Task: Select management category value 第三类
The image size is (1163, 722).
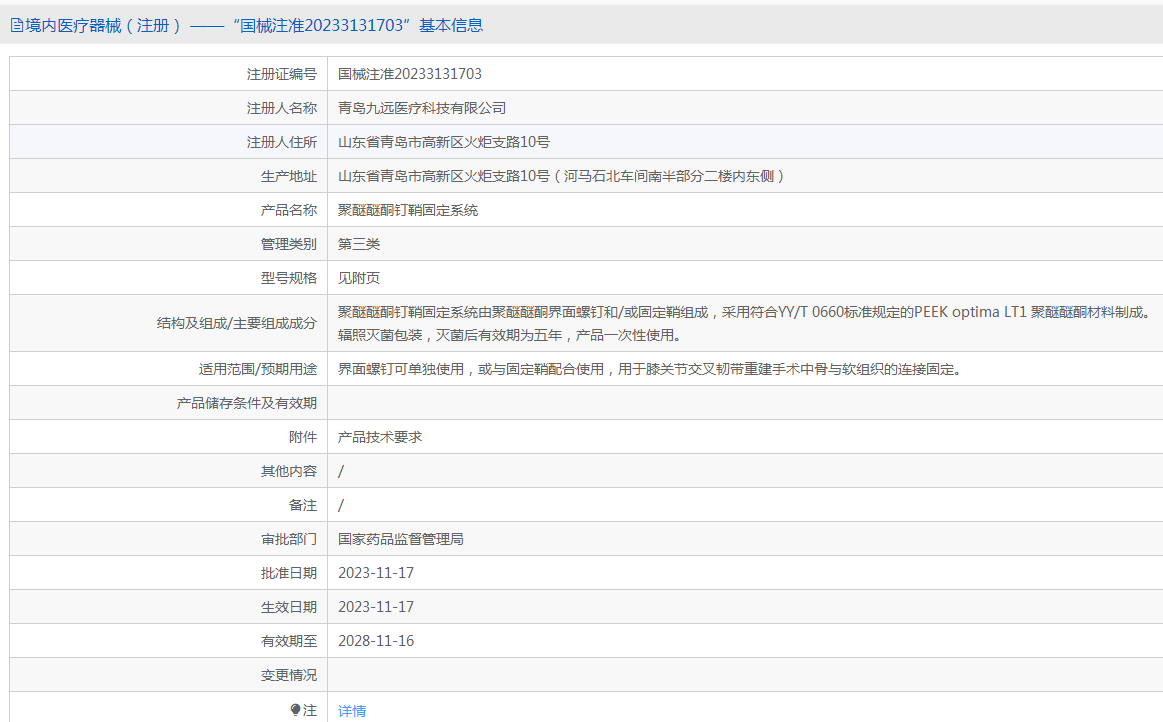Action: pos(359,244)
